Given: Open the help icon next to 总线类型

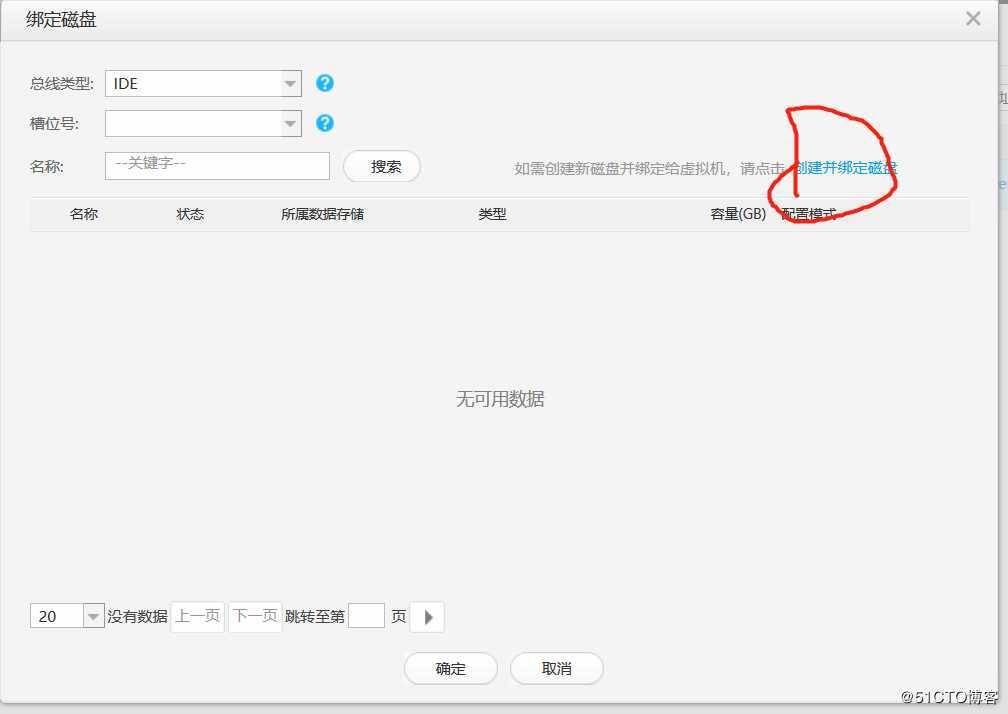Looking at the screenshot, I should (325, 83).
